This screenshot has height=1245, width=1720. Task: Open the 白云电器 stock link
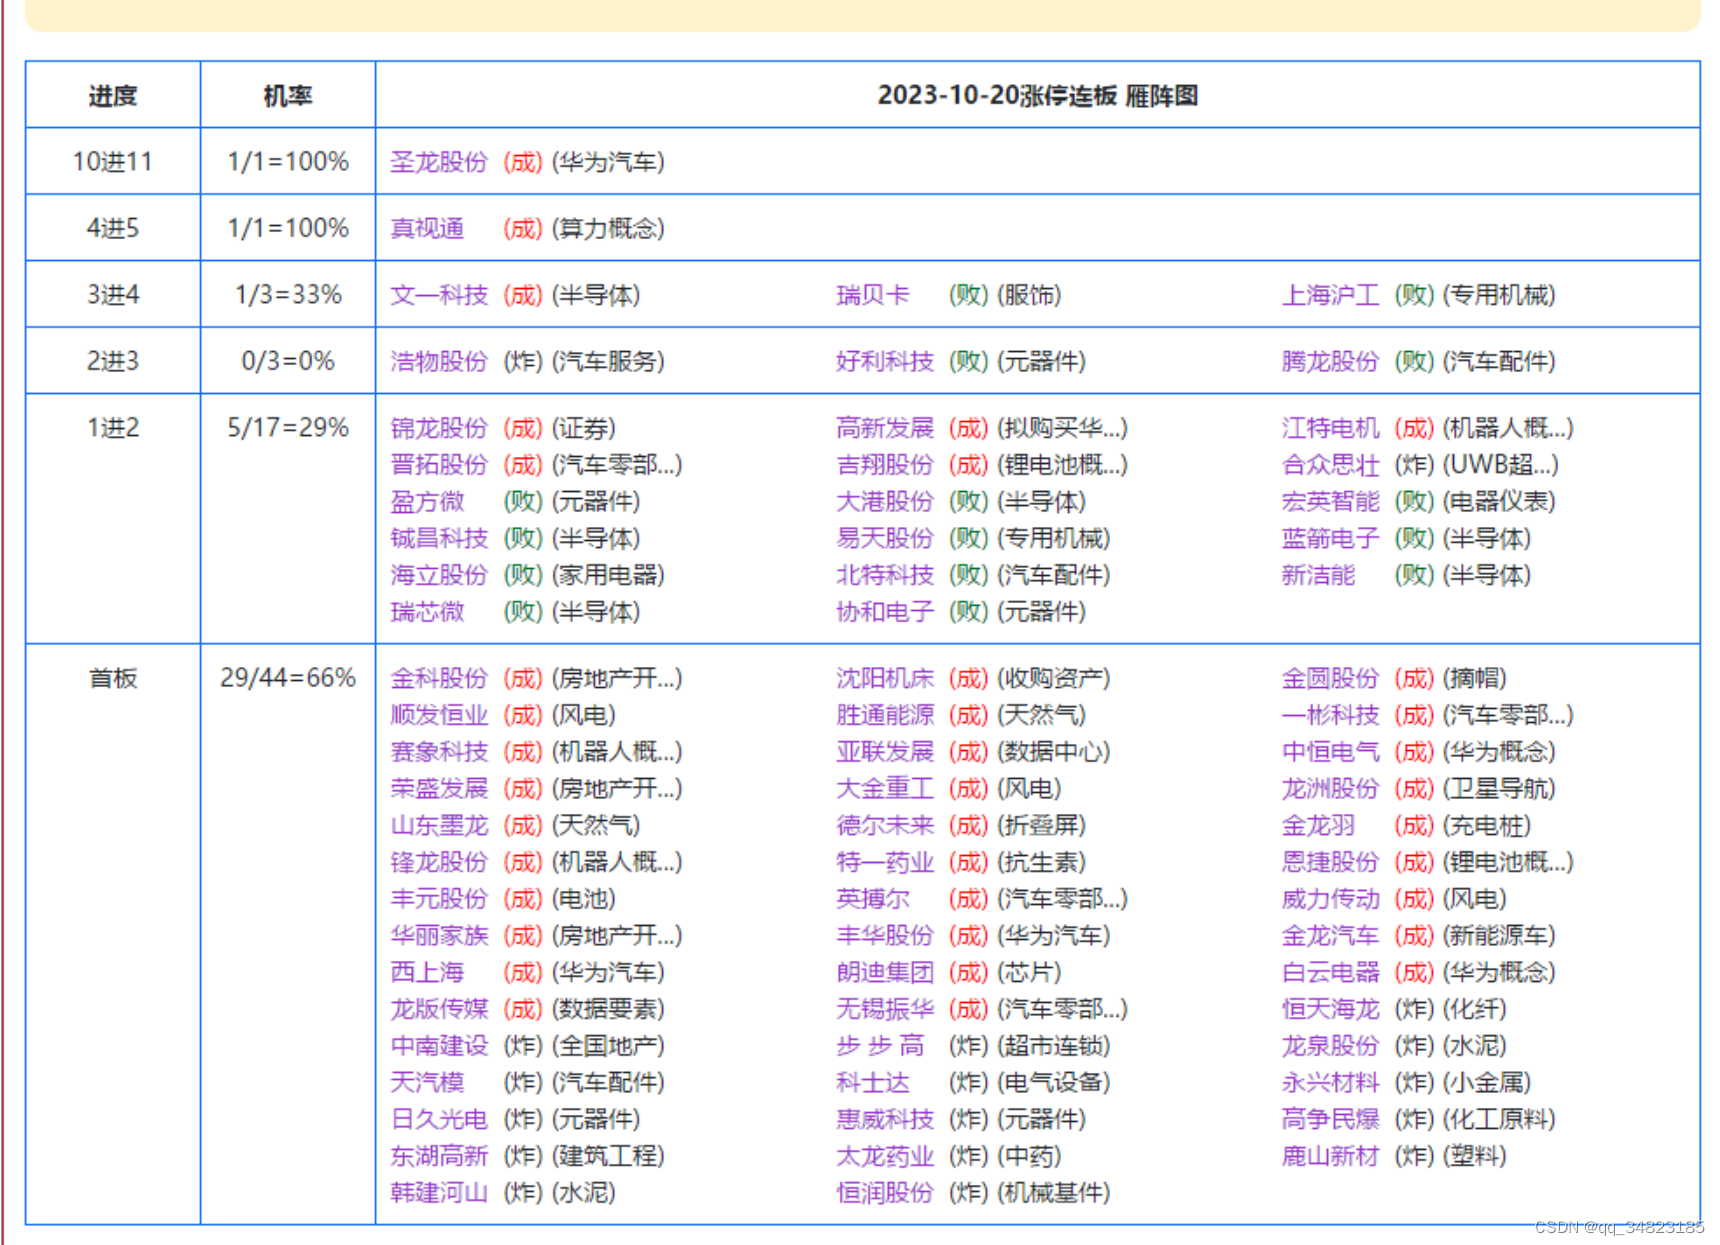click(1331, 973)
